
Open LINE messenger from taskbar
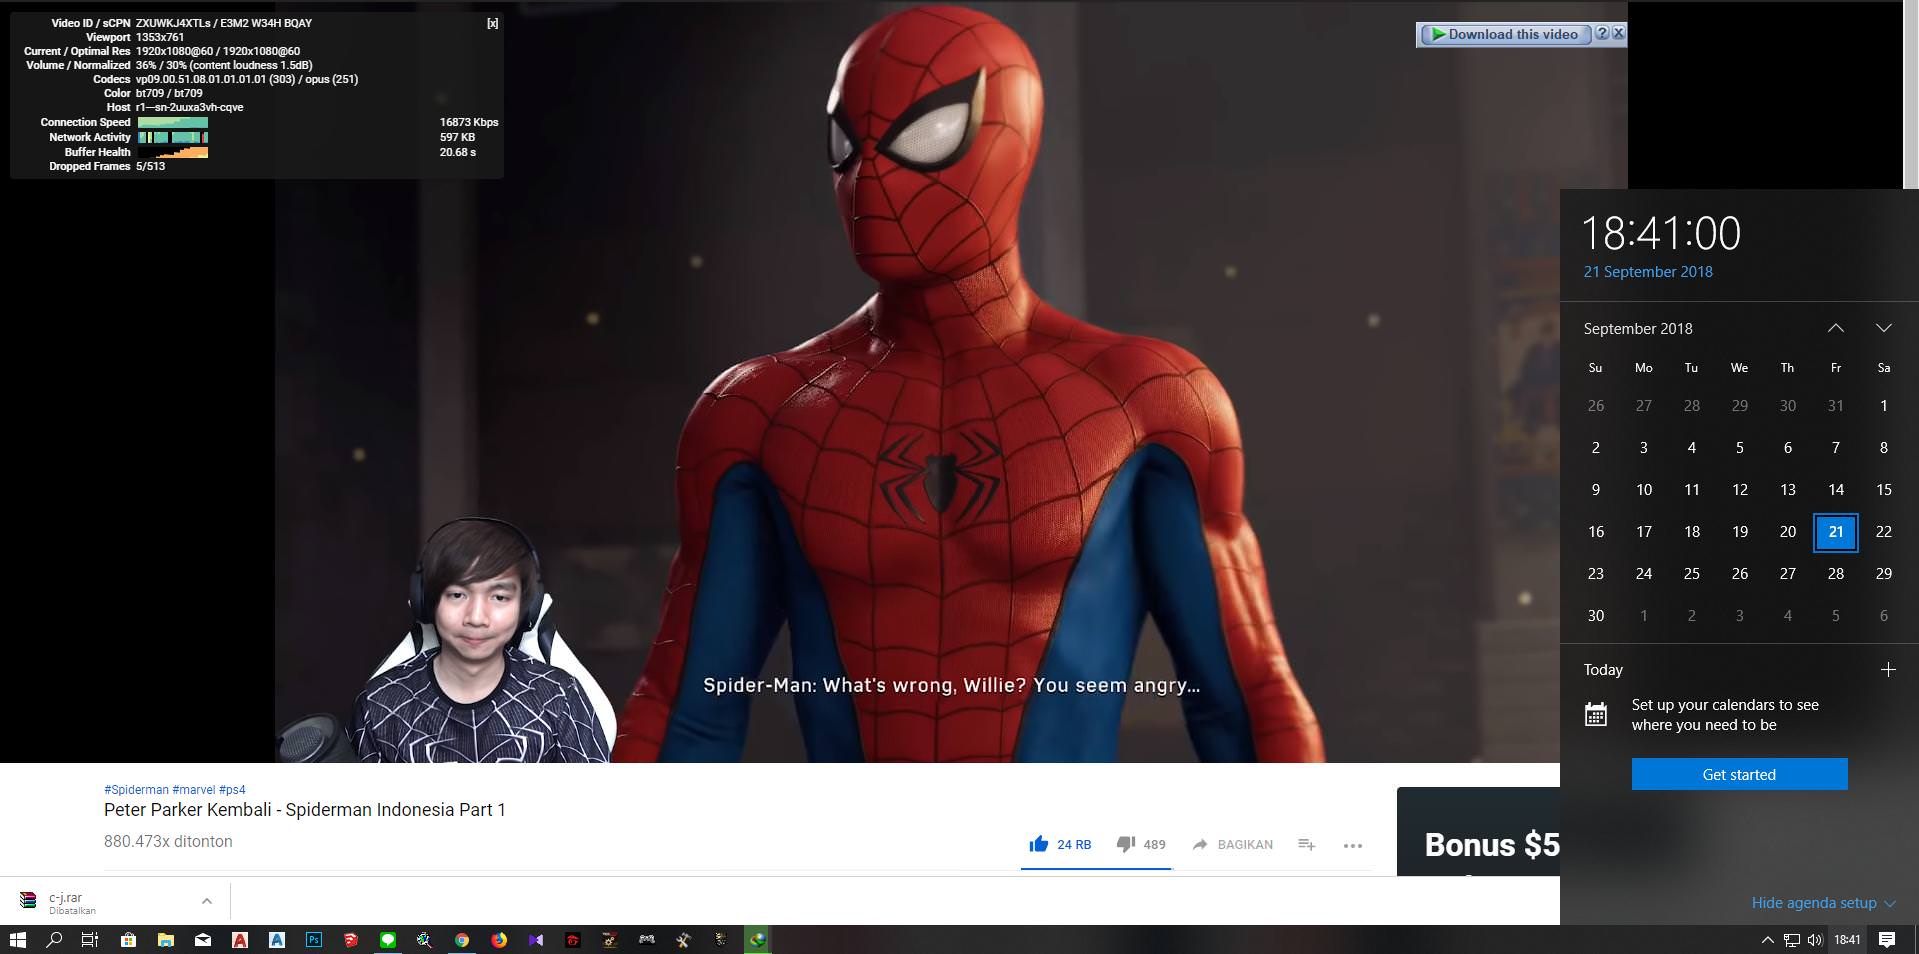[388, 940]
